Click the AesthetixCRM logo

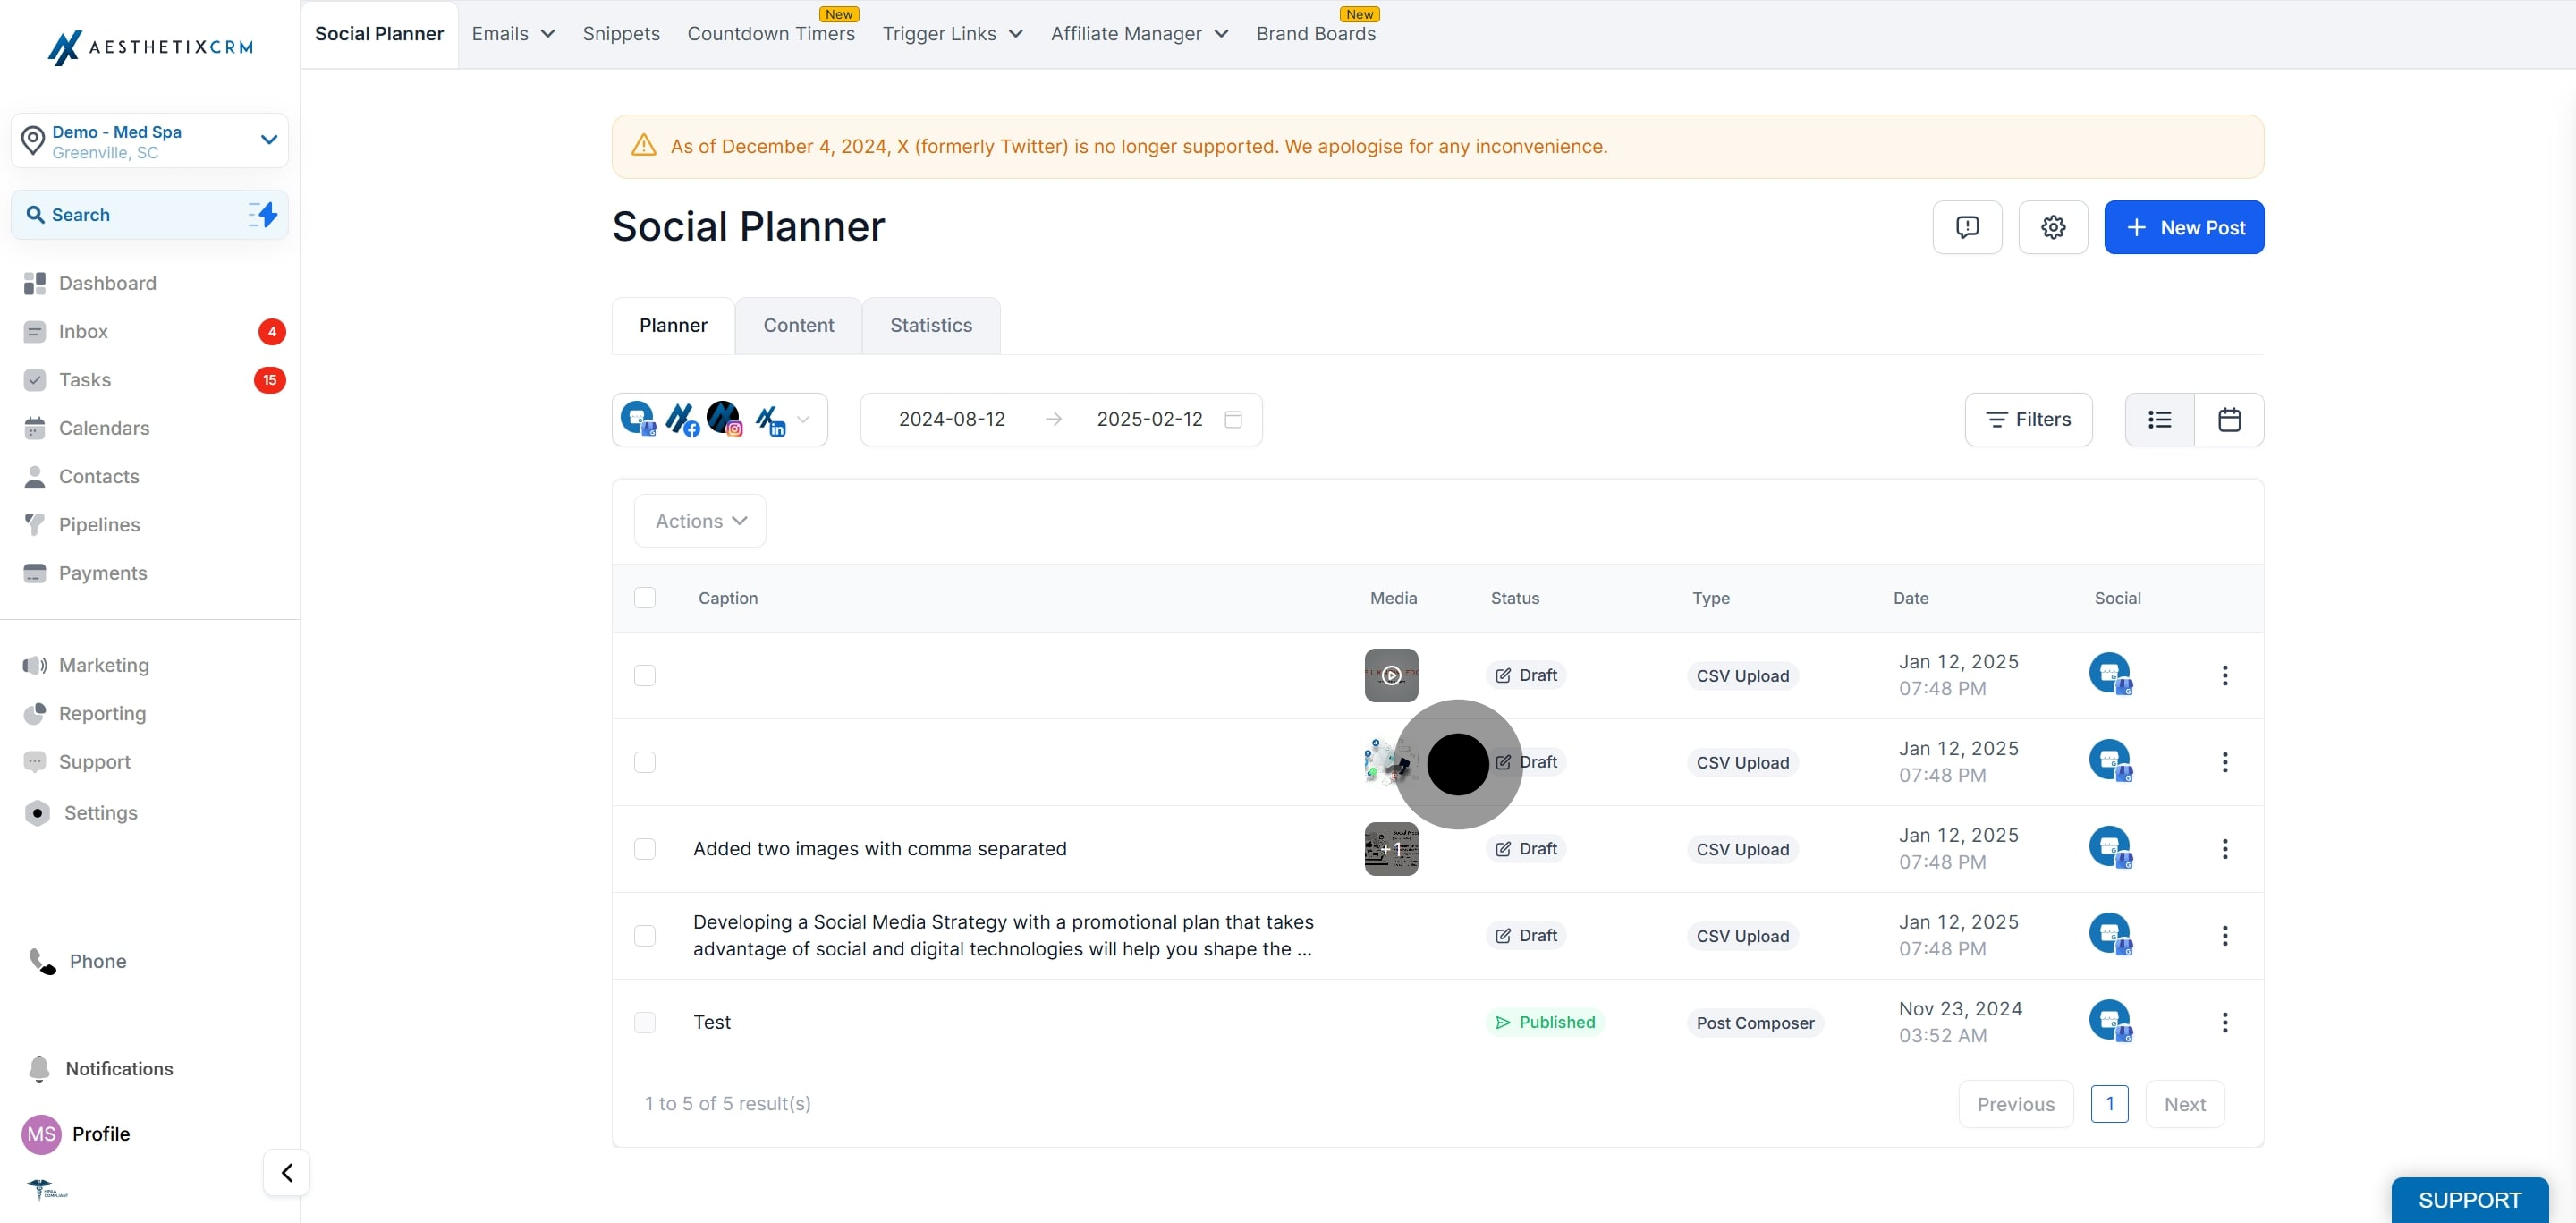tap(150, 47)
